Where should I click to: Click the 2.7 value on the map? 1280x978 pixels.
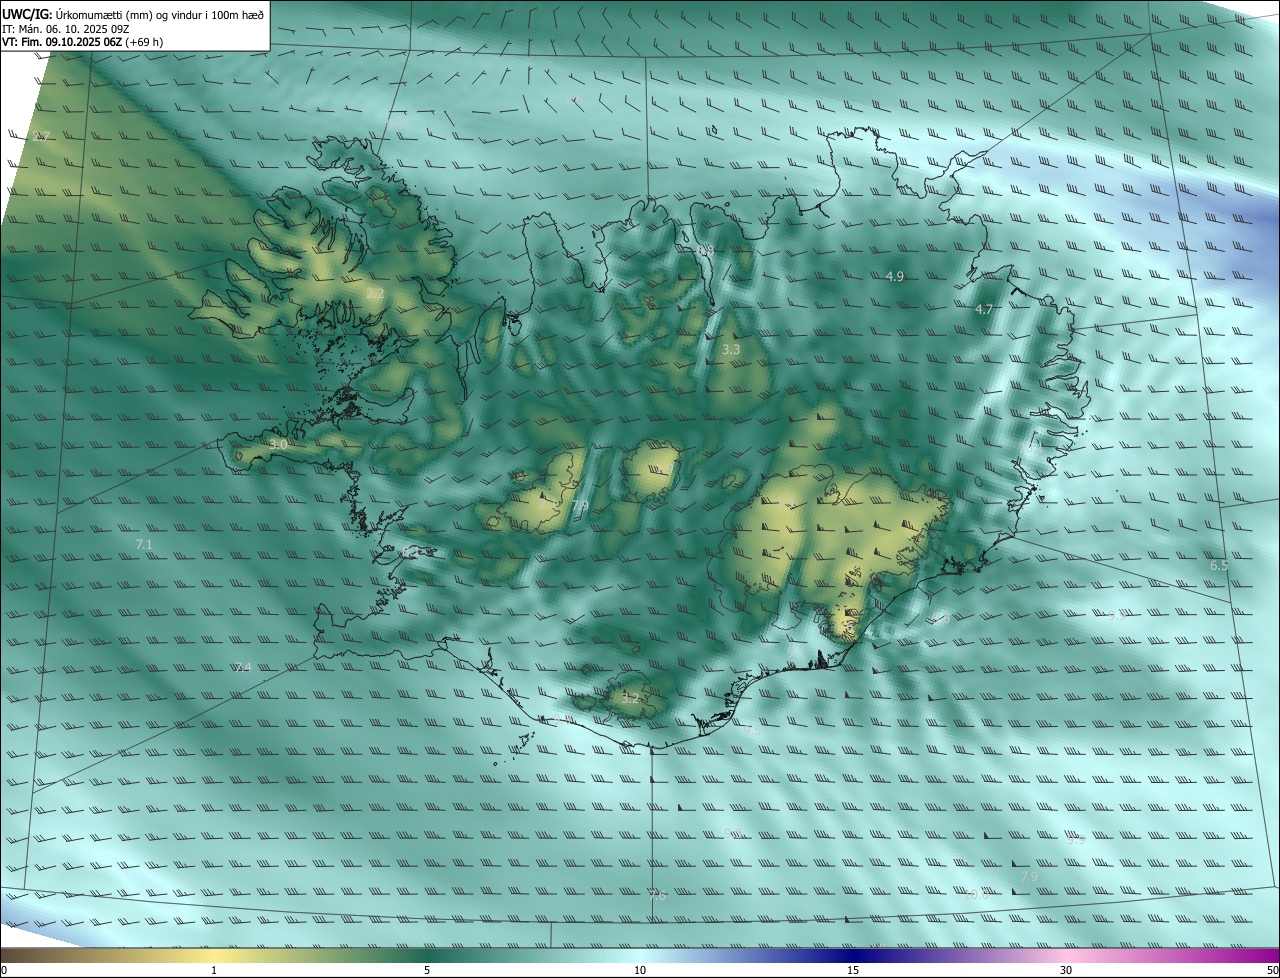pyautogui.click(x=41, y=136)
